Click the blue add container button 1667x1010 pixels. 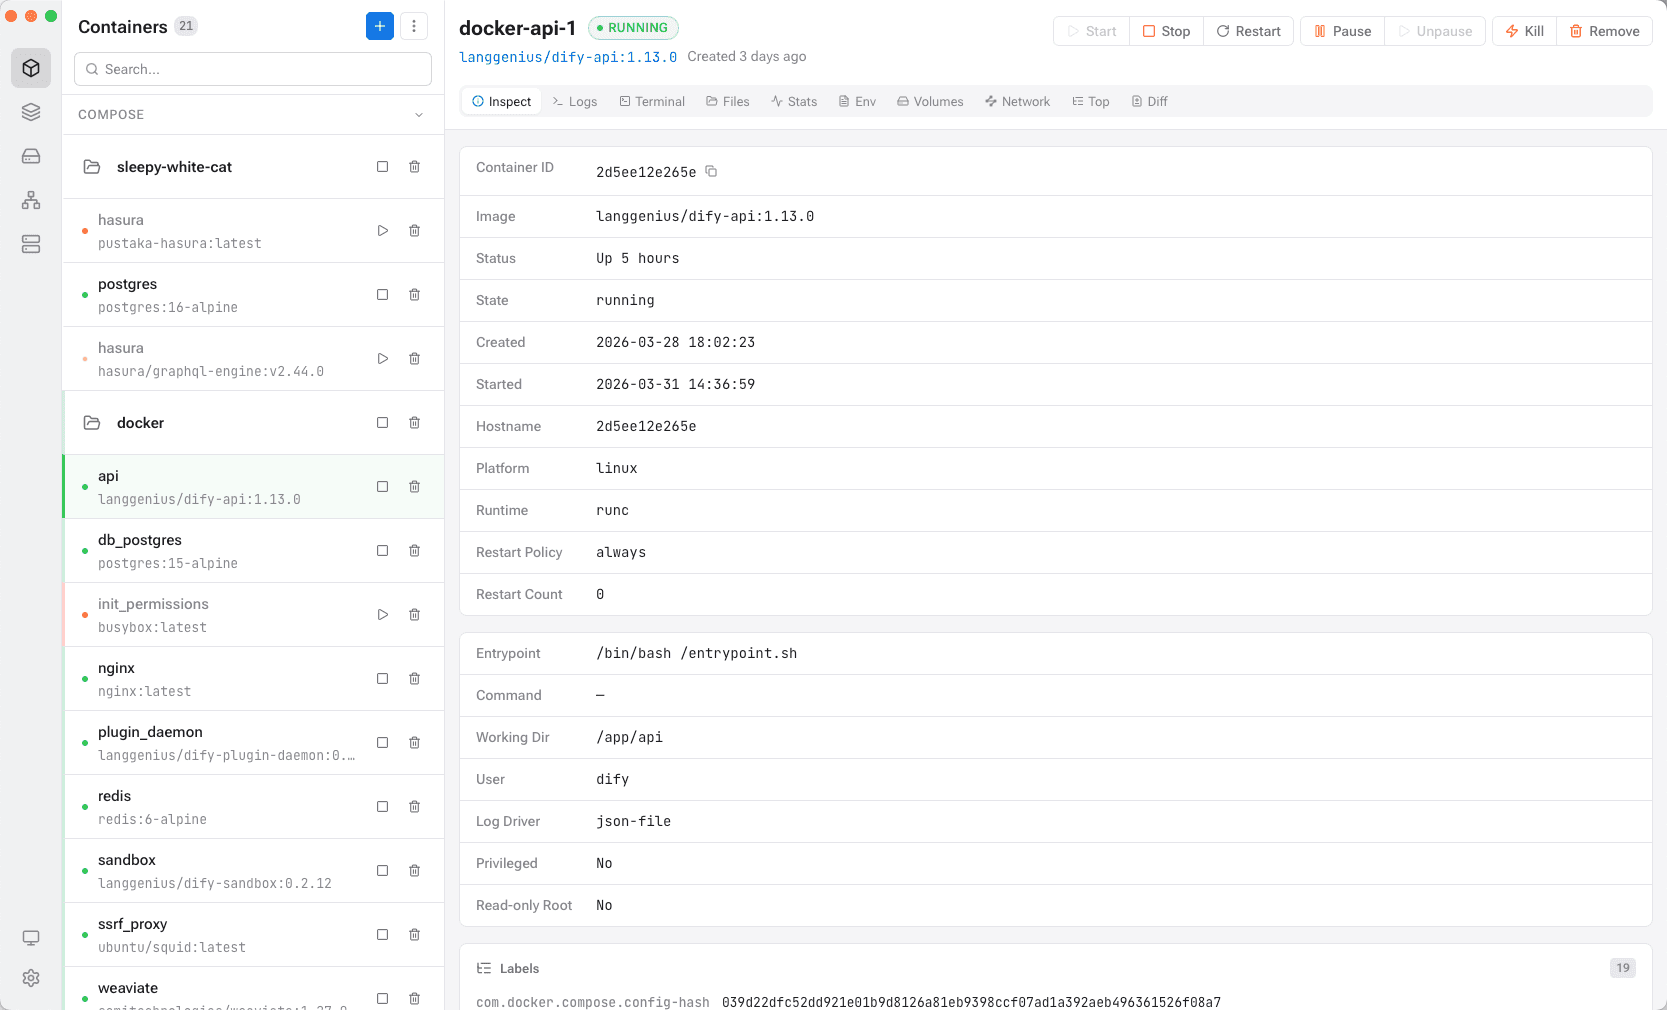click(380, 26)
